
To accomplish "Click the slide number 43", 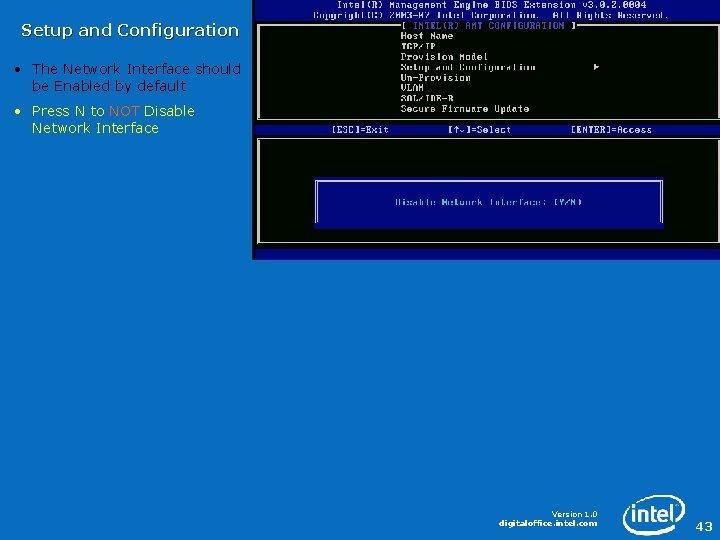I will [x=704, y=526].
